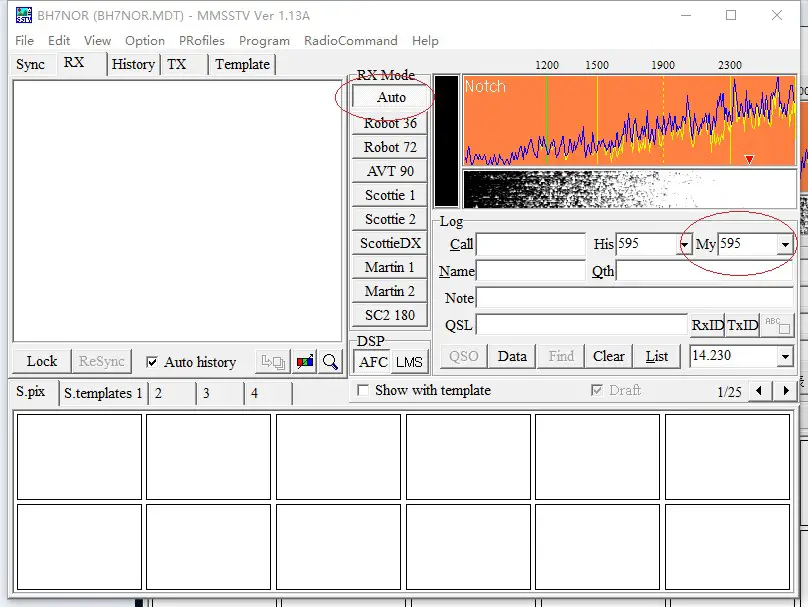The image size is (808, 607).
Task: Open the 14.230 frequency dropdown
Action: tap(785, 356)
